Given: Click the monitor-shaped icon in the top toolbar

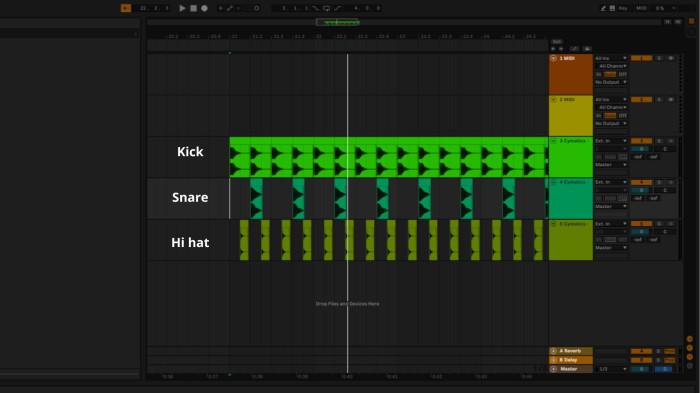Looking at the screenshot, I should [x=327, y=8].
